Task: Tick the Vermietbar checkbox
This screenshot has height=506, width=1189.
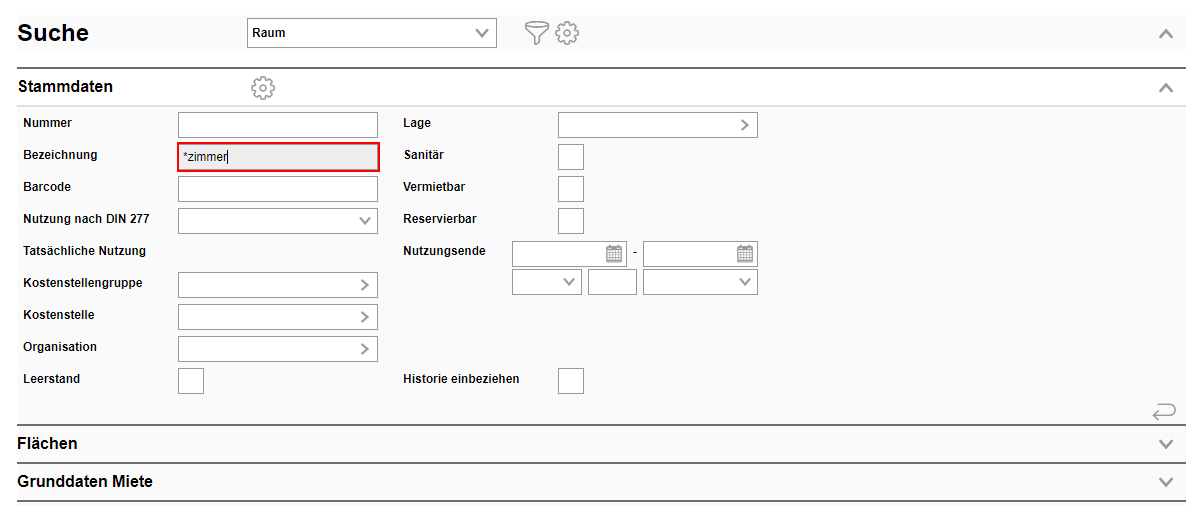Action: click(x=571, y=189)
